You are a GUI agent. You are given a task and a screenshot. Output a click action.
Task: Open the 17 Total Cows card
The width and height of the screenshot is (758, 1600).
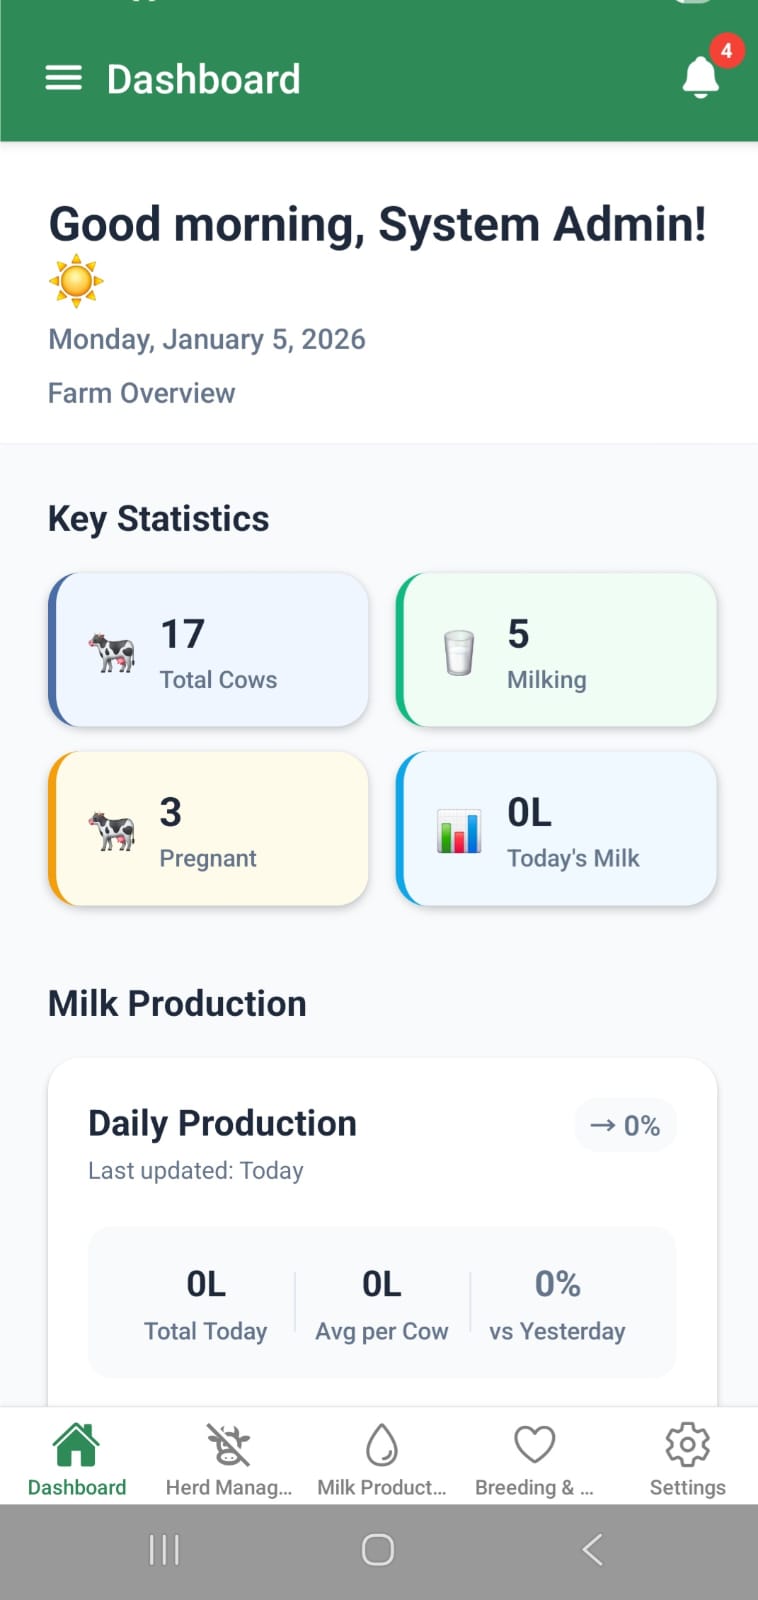pos(209,650)
